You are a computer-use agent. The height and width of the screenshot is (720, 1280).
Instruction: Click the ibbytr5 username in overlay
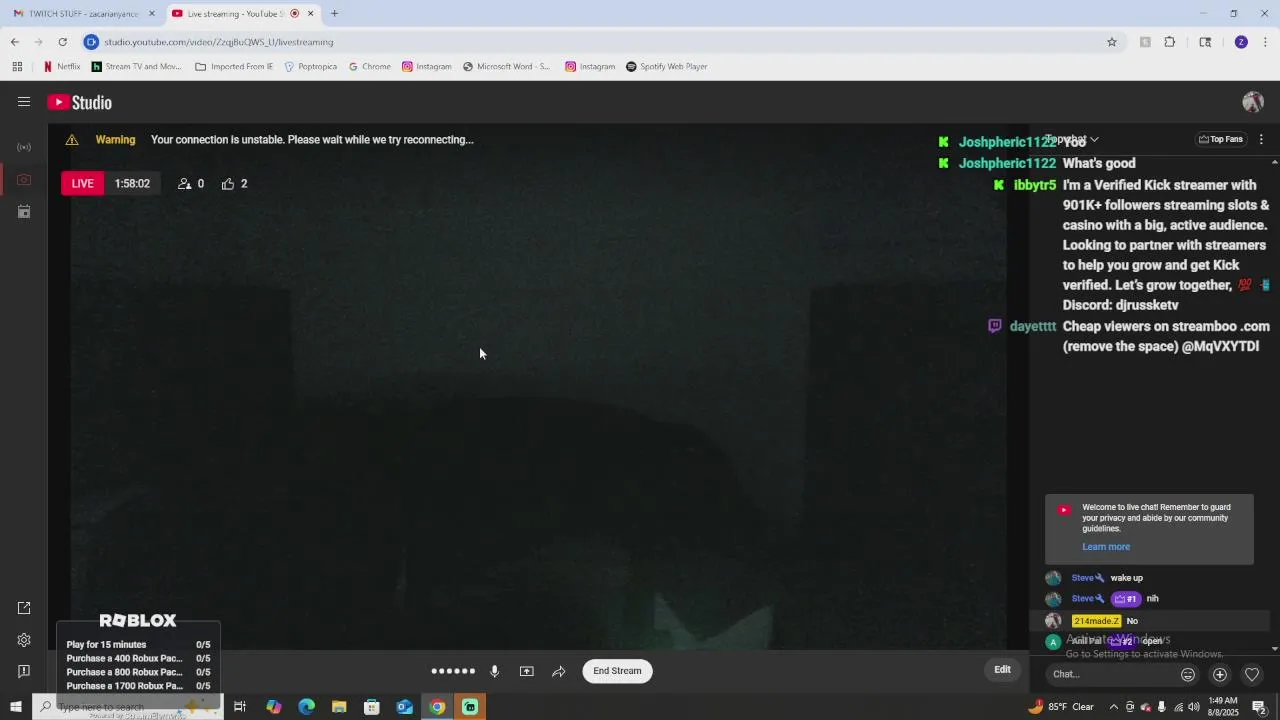point(1035,185)
